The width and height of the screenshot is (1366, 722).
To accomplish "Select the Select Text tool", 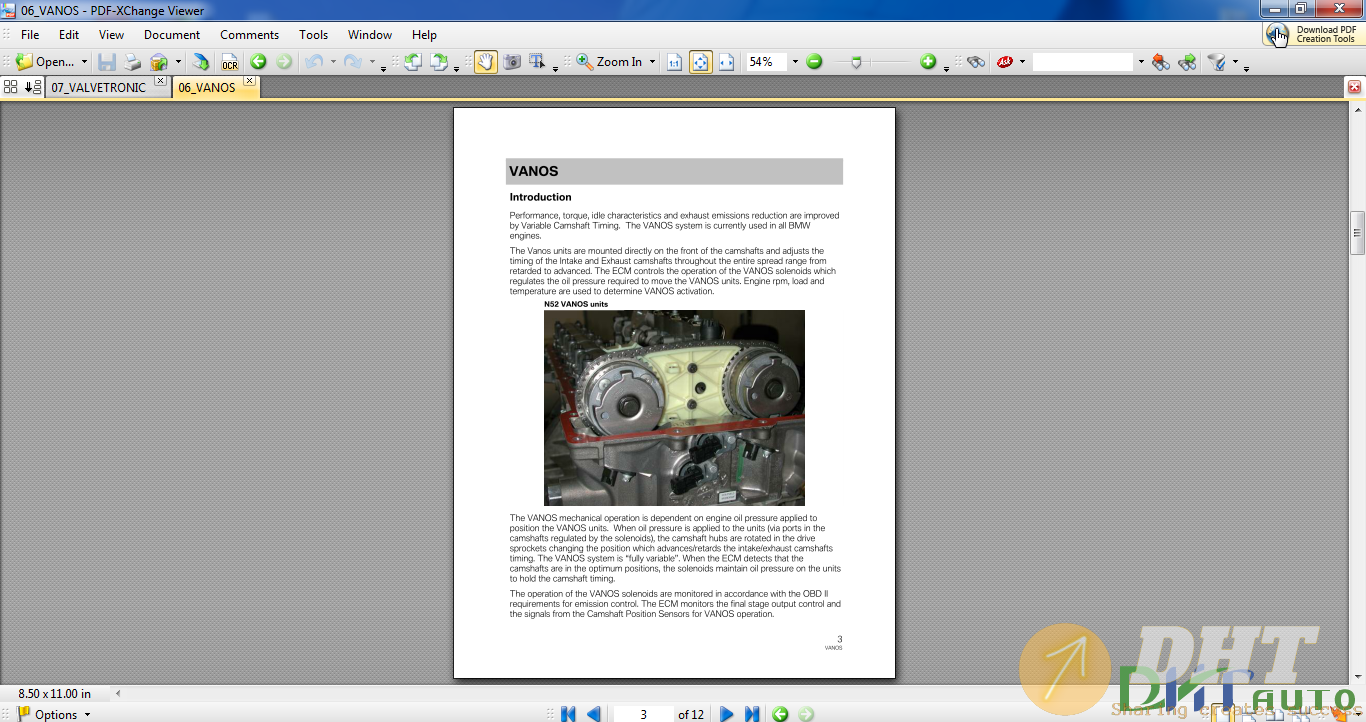I will (537, 62).
